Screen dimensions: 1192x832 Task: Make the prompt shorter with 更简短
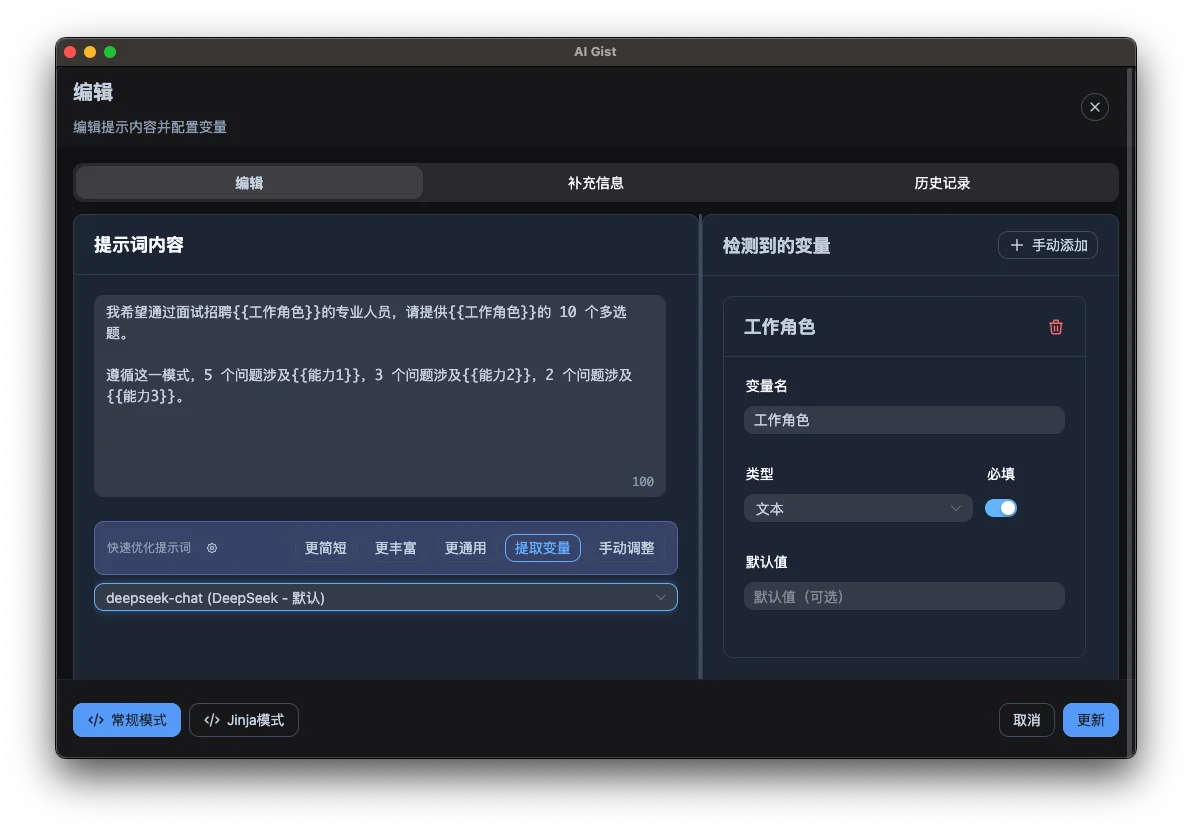click(325, 547)
